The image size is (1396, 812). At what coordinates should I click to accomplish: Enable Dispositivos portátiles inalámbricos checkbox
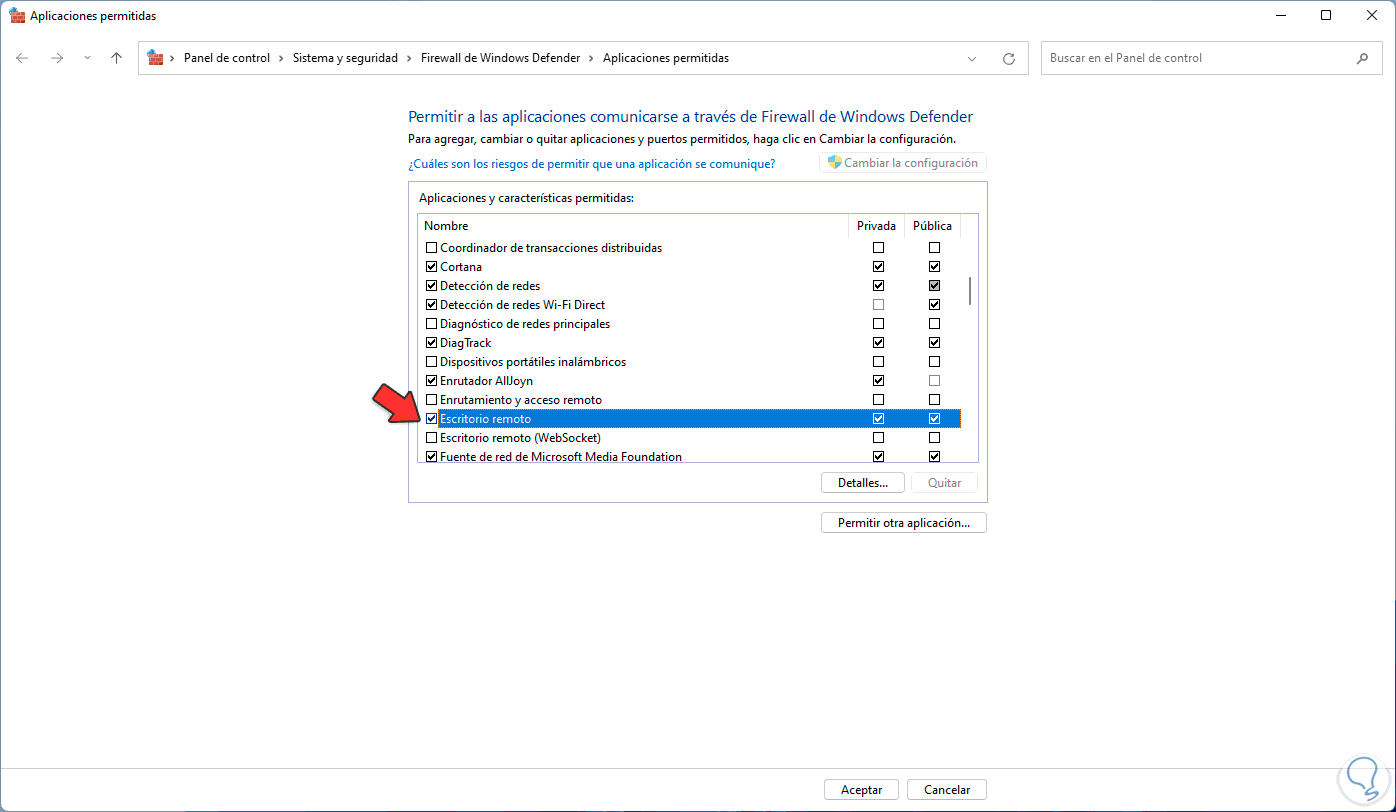(432, 362)
